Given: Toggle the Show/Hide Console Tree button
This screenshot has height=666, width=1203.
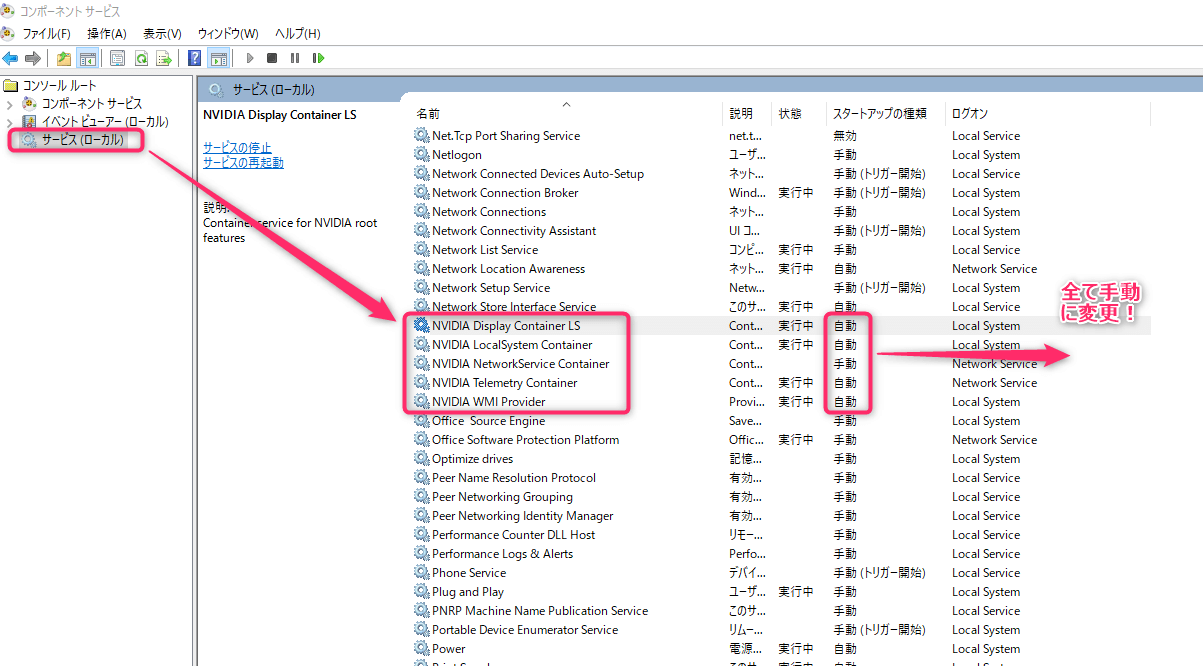Looking at the screenshot, I should [x=88, y=58].
